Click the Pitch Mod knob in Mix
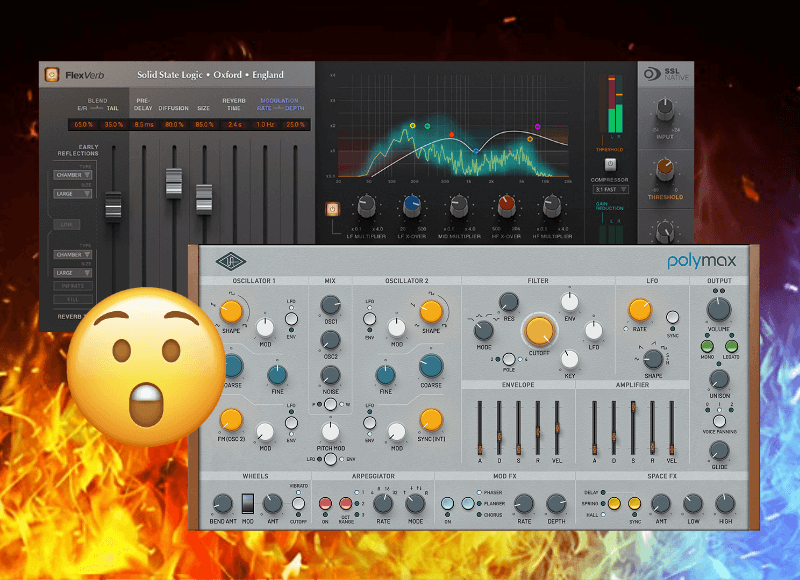 coord(330,432)
